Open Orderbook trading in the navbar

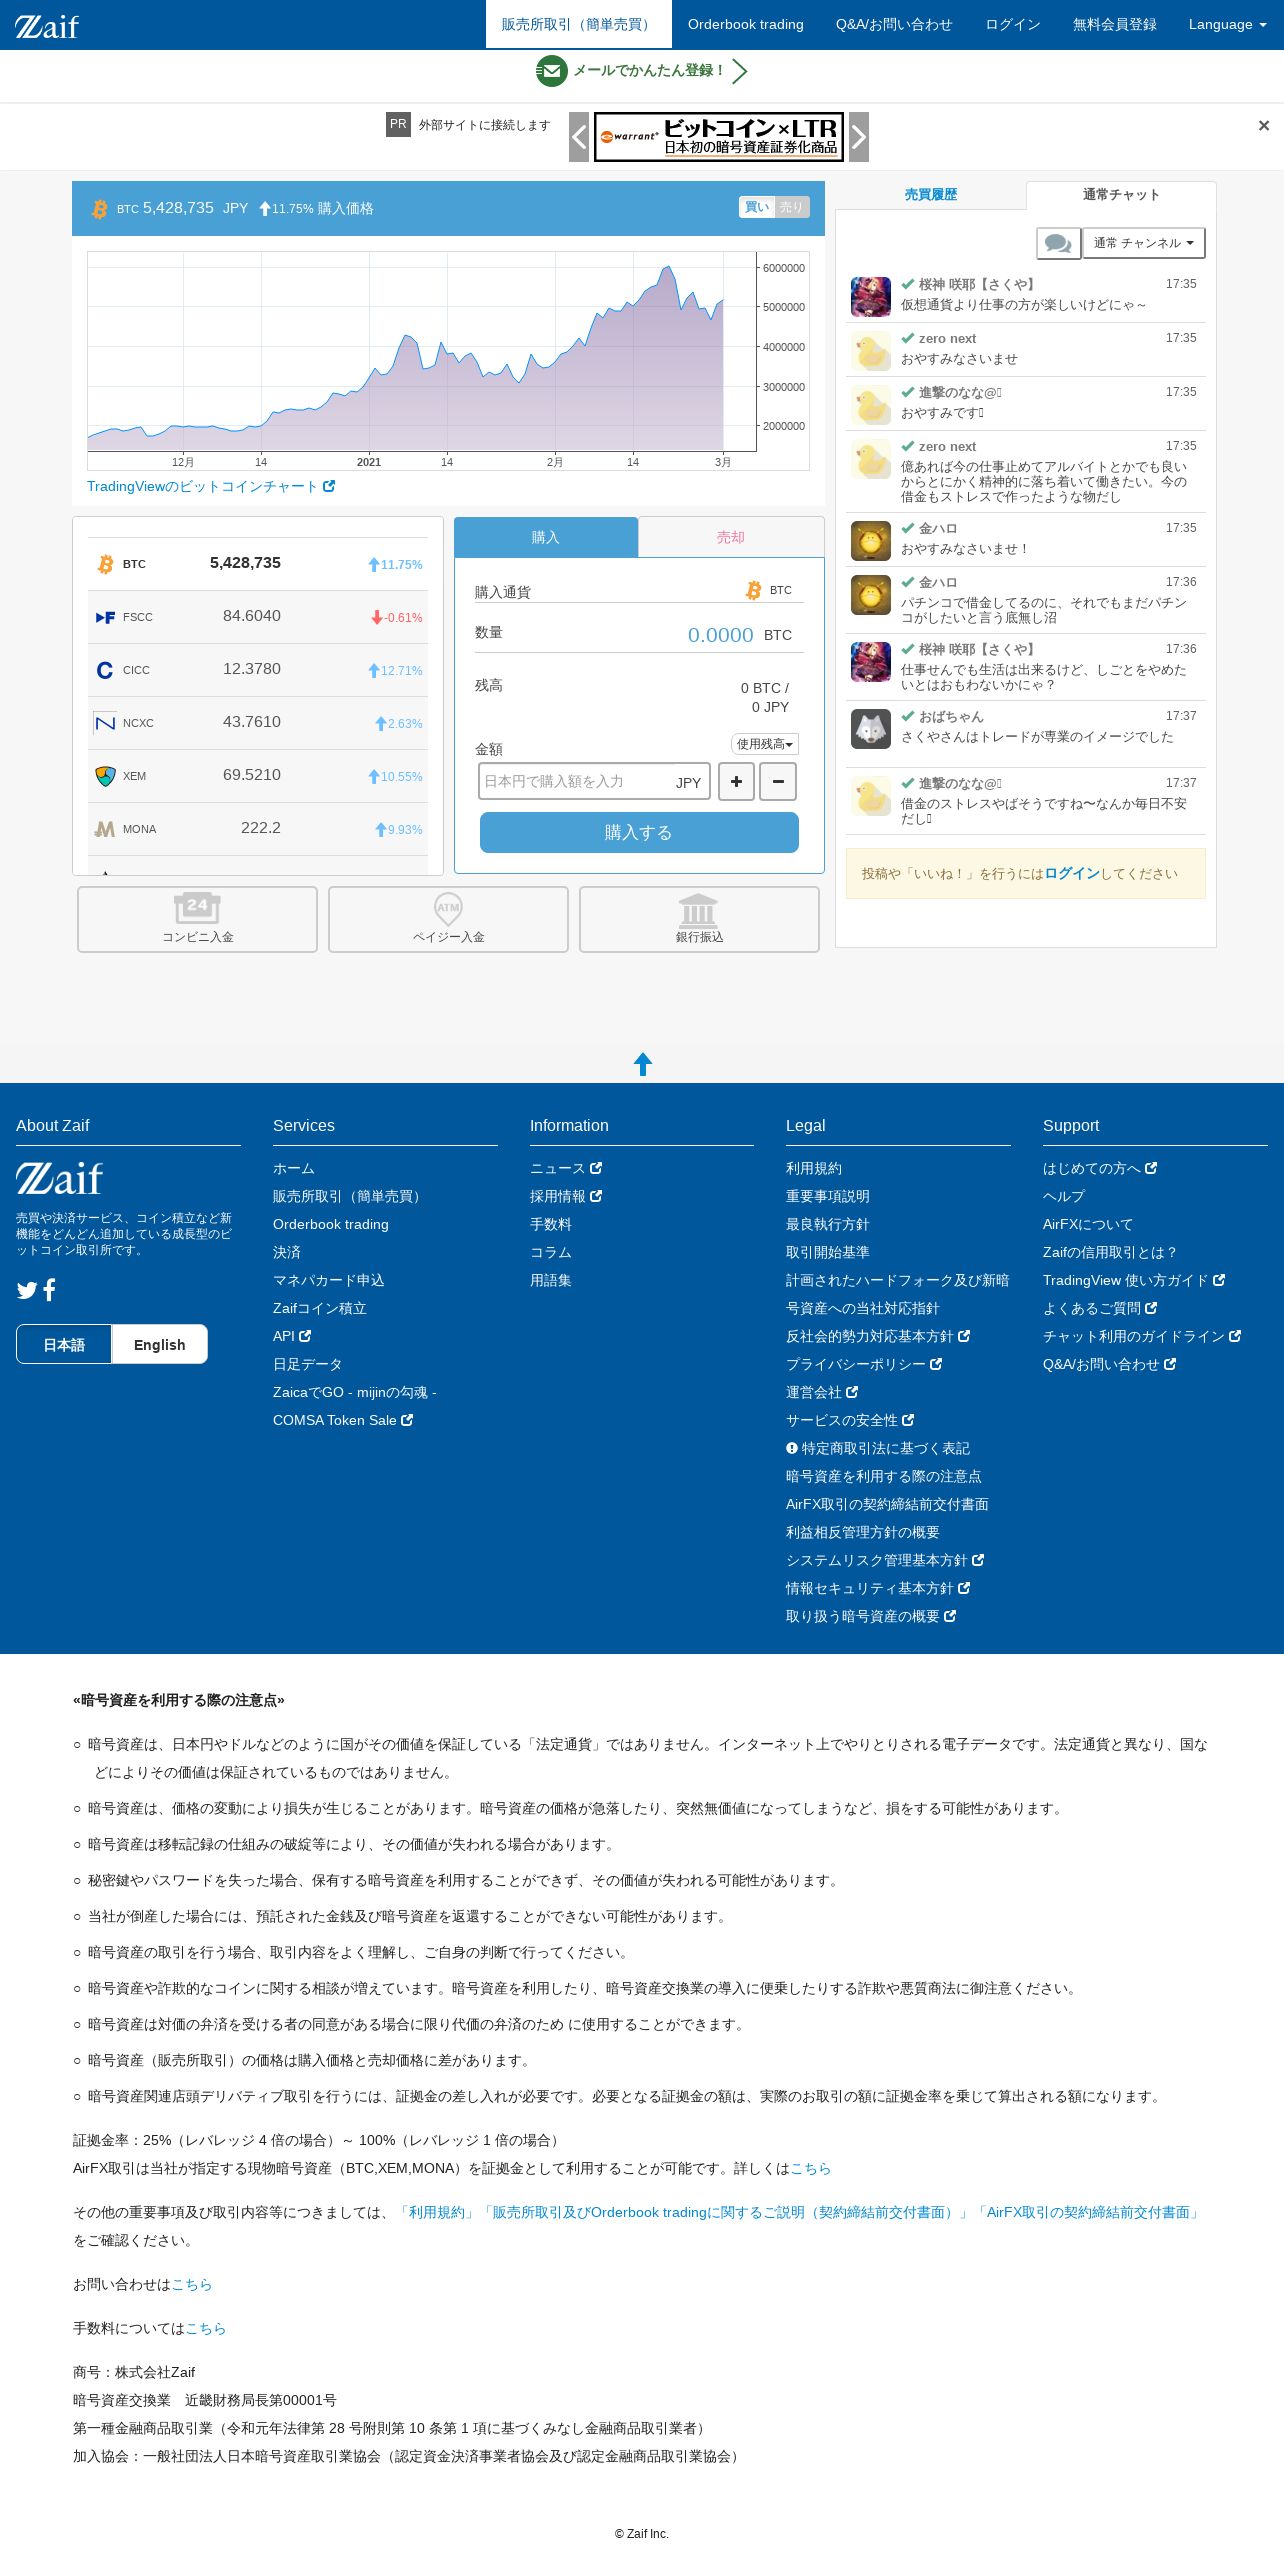tap(746, 25)
